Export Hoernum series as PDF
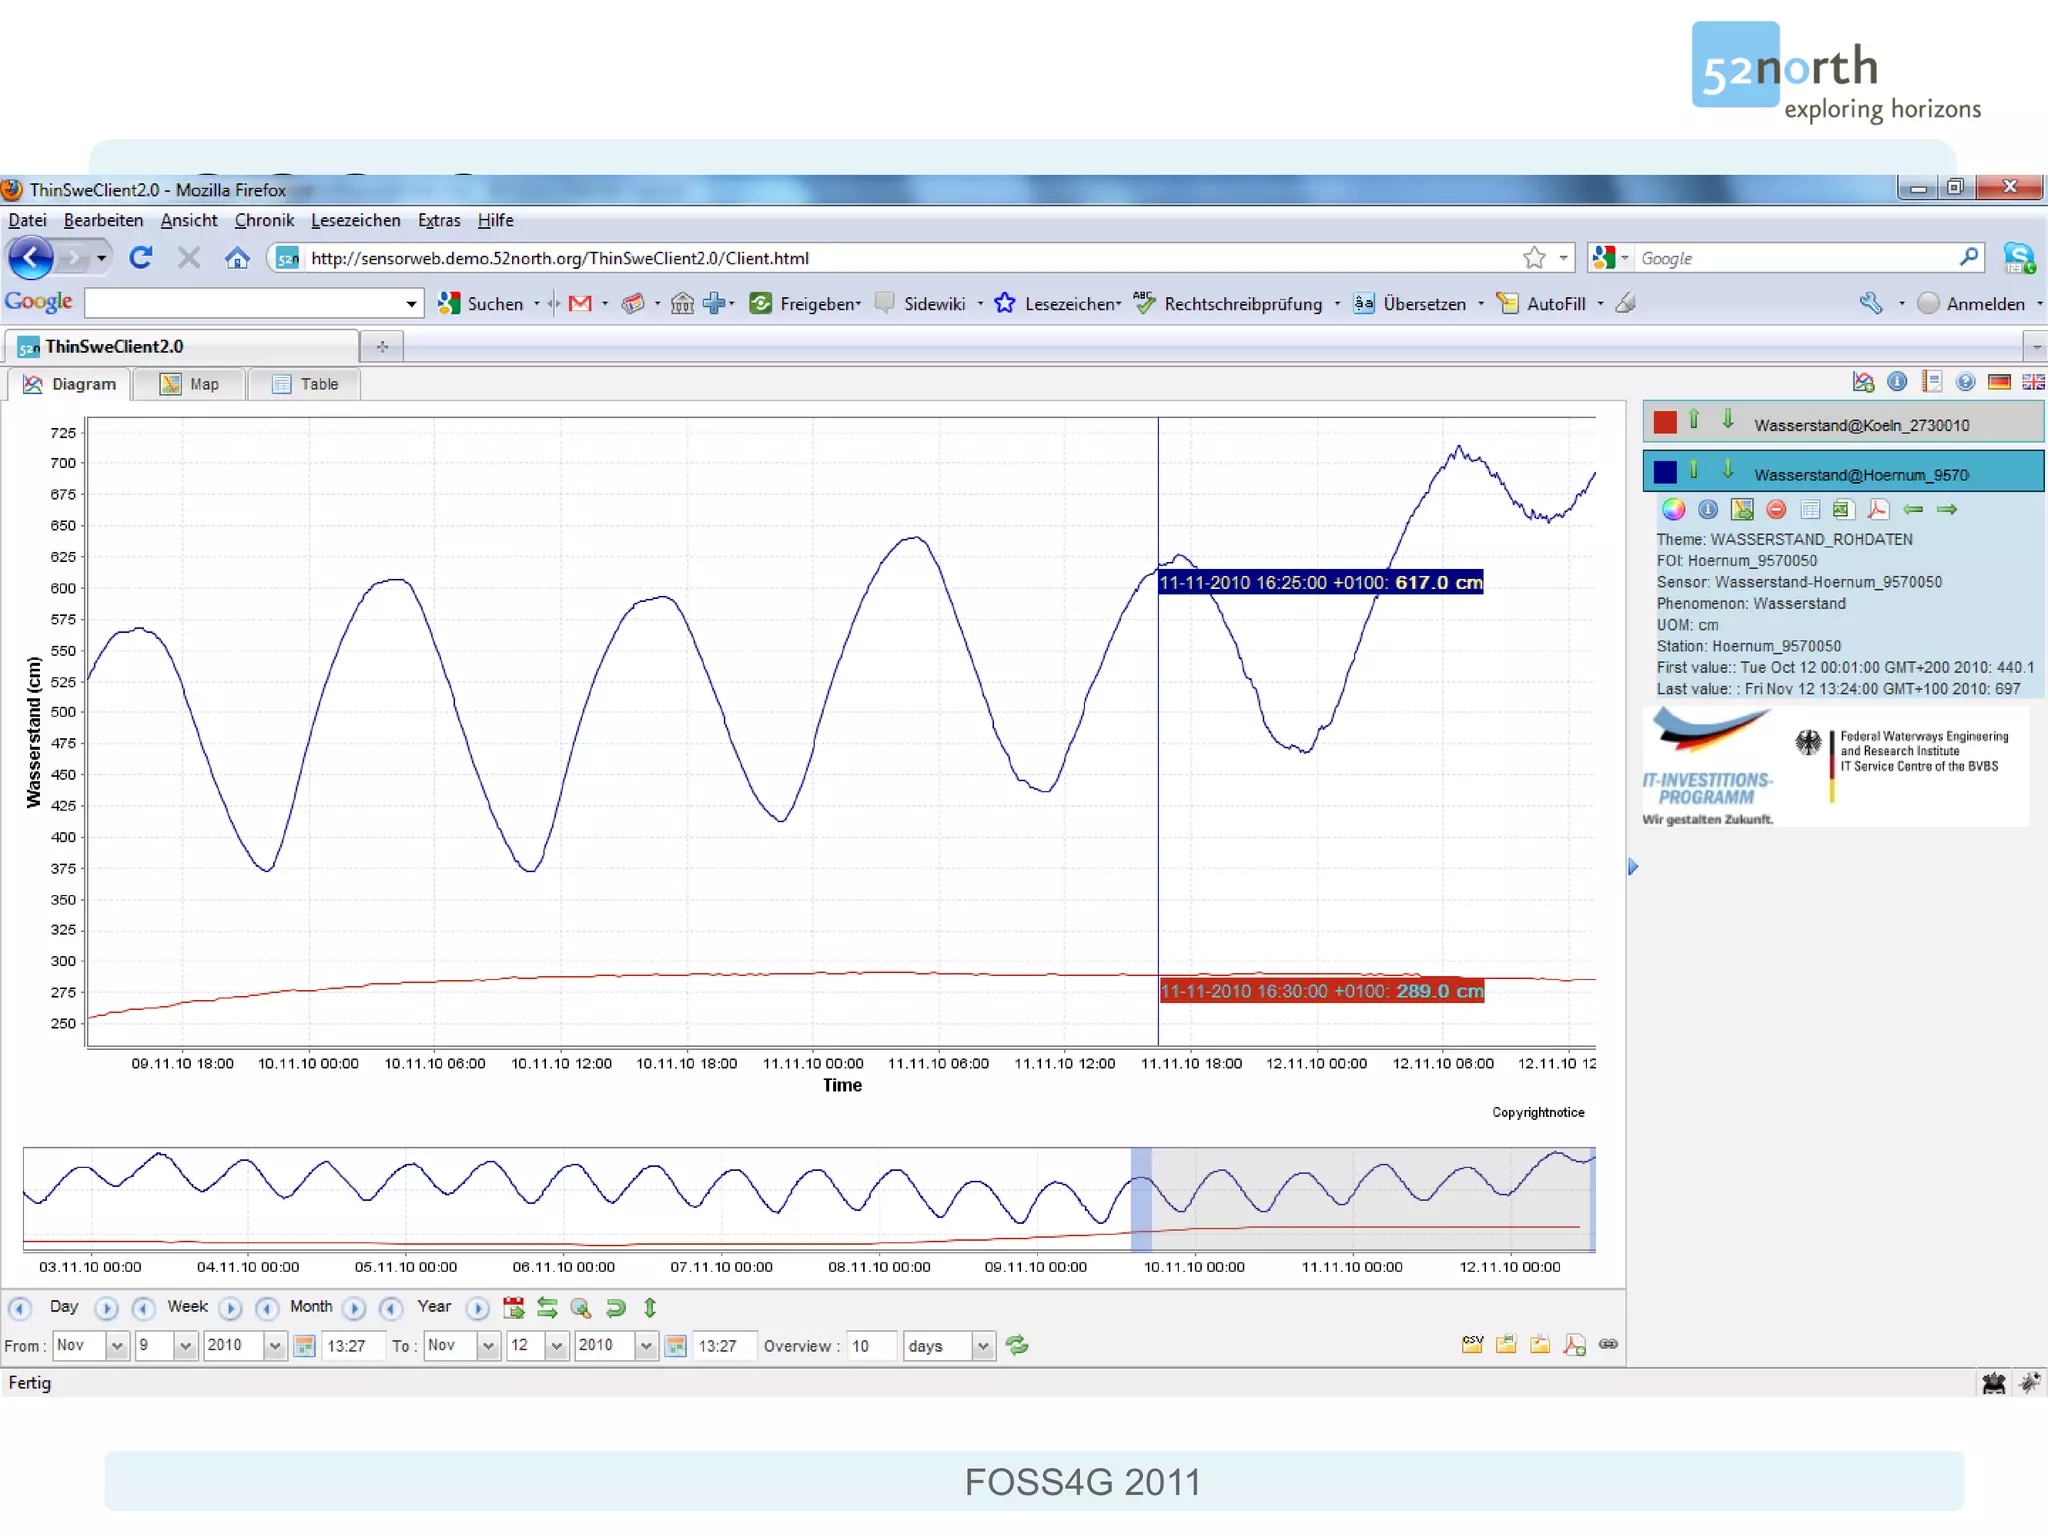 pyautogui.click(x=1878, y=510)
